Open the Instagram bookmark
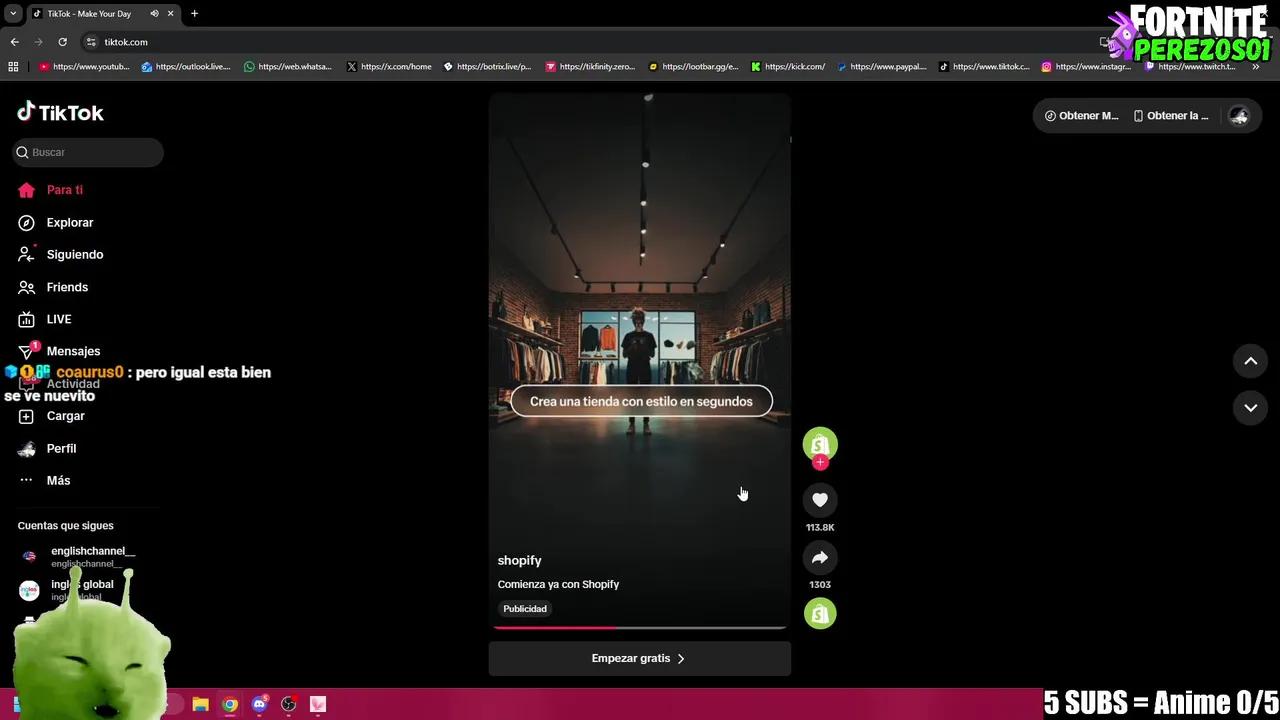Viewport: 1280px width, 720px height. (x=1086, y=67)
